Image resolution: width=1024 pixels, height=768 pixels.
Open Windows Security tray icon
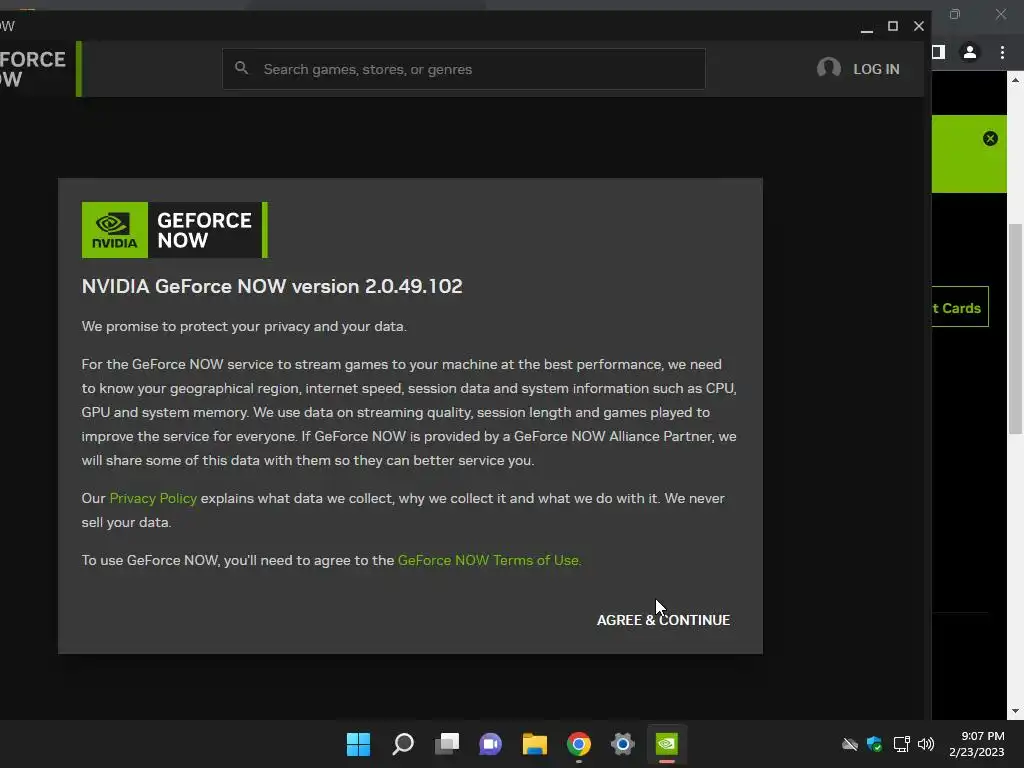(874, 744)
